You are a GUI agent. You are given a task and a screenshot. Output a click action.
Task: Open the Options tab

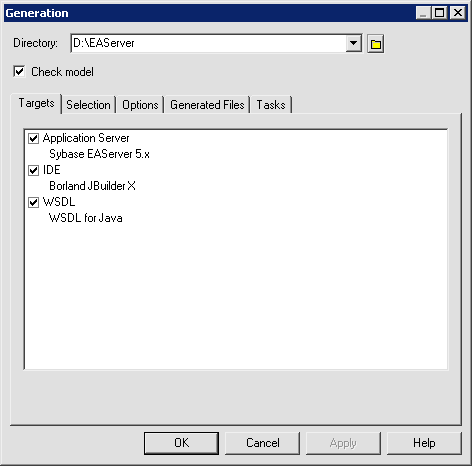pos(140,105)
